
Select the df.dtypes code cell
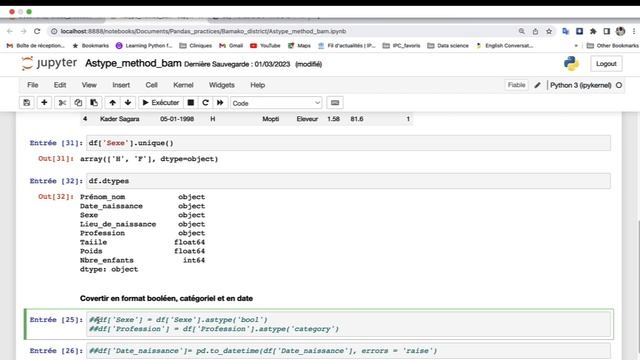[349, 181]
